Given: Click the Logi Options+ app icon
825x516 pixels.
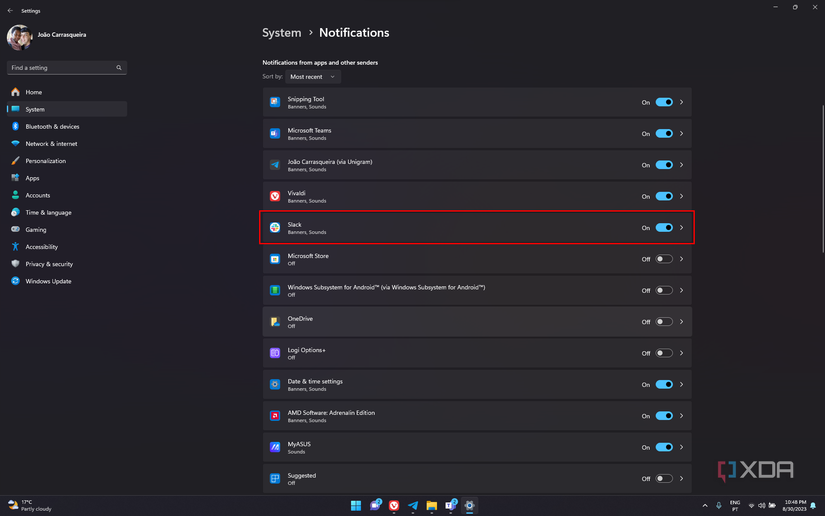Looking at the screenshot, I should click(x=275, y=353).
